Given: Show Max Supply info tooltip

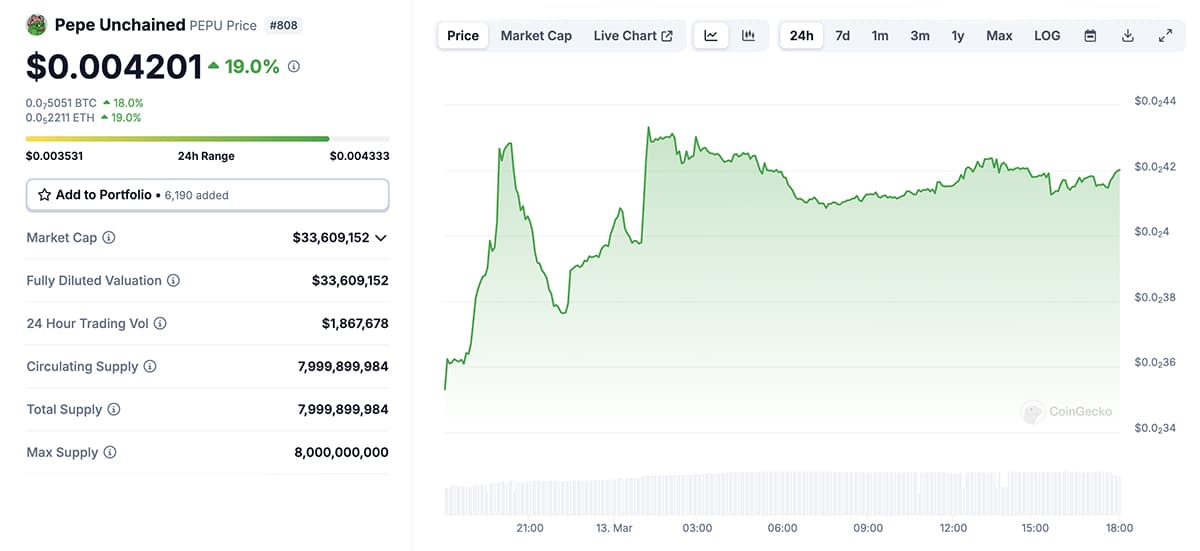Looking at the screenshot, I should pos(110,453).
